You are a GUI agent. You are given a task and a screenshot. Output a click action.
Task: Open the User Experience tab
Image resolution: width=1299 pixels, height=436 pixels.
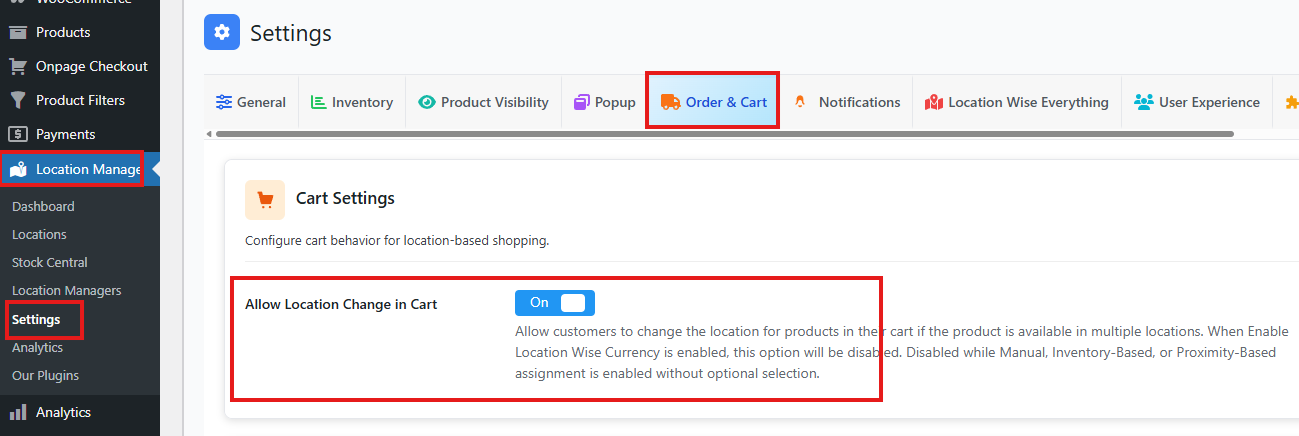coord(1197,102)
